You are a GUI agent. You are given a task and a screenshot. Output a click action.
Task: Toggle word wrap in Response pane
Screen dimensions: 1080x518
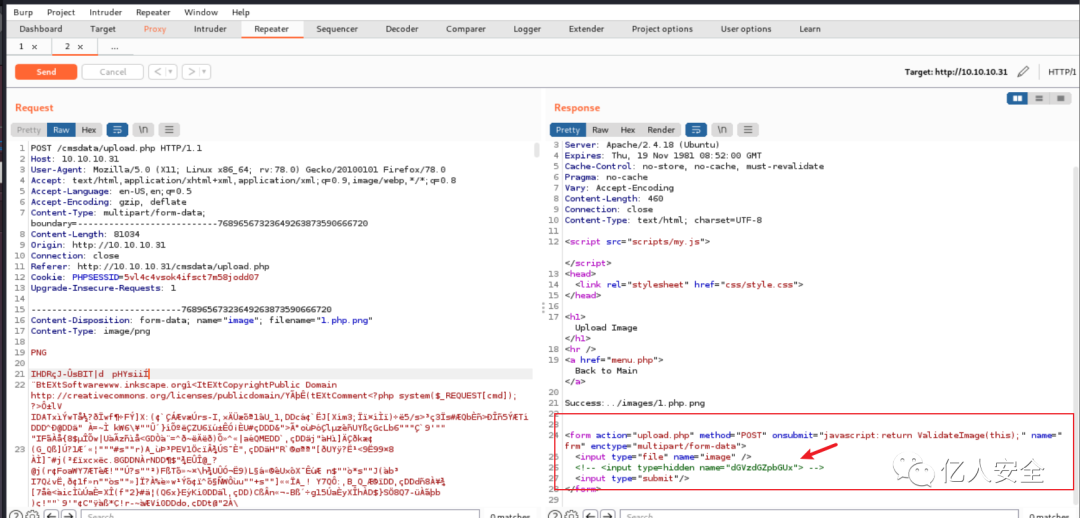click(697, 130)
